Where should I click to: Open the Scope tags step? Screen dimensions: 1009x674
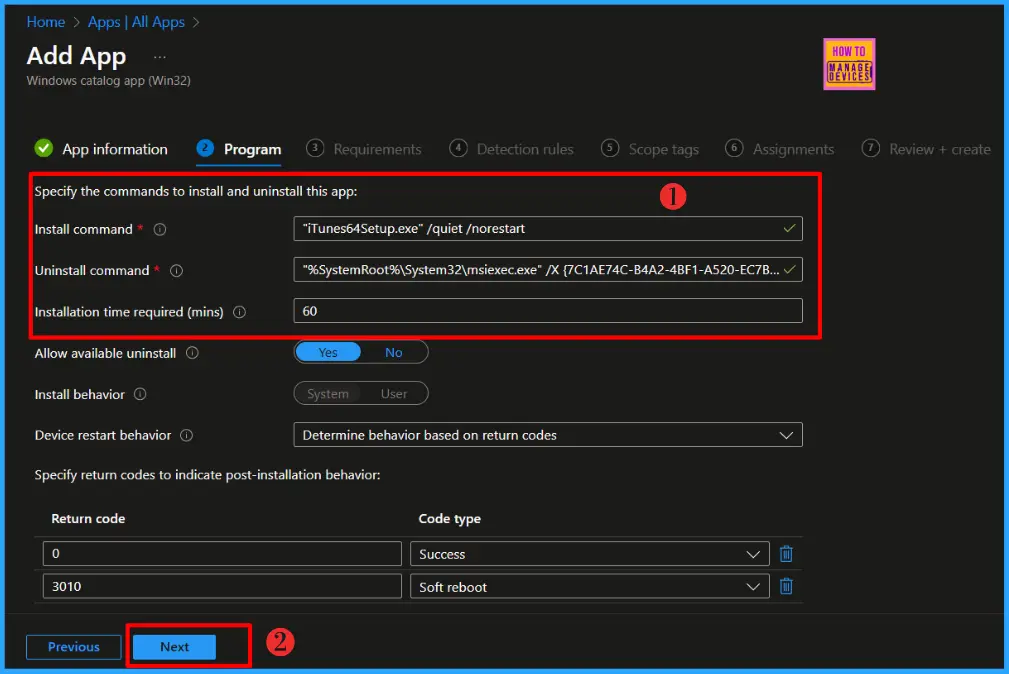650,149
